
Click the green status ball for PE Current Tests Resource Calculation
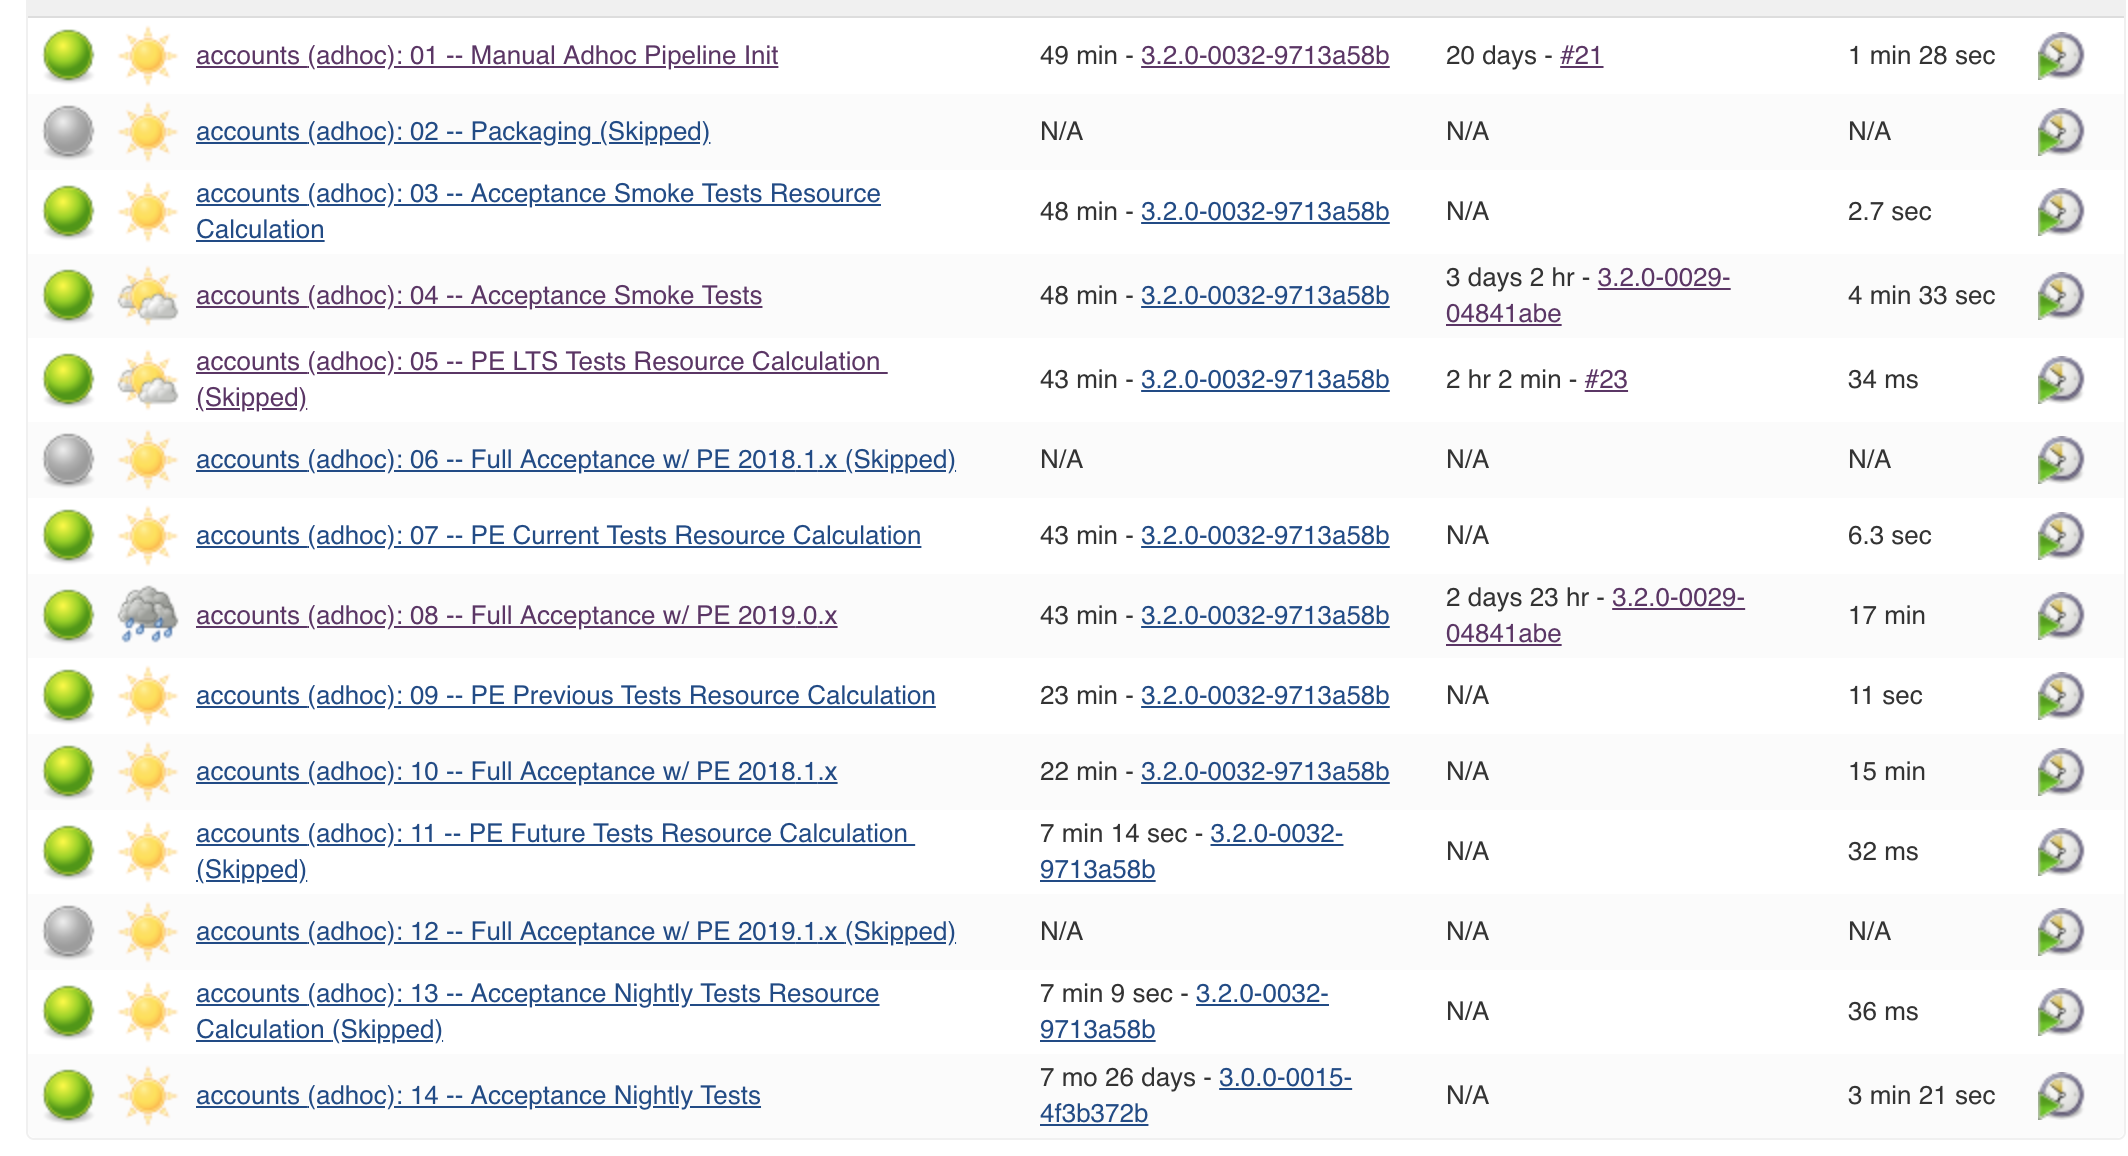click(x=66, y=535)
